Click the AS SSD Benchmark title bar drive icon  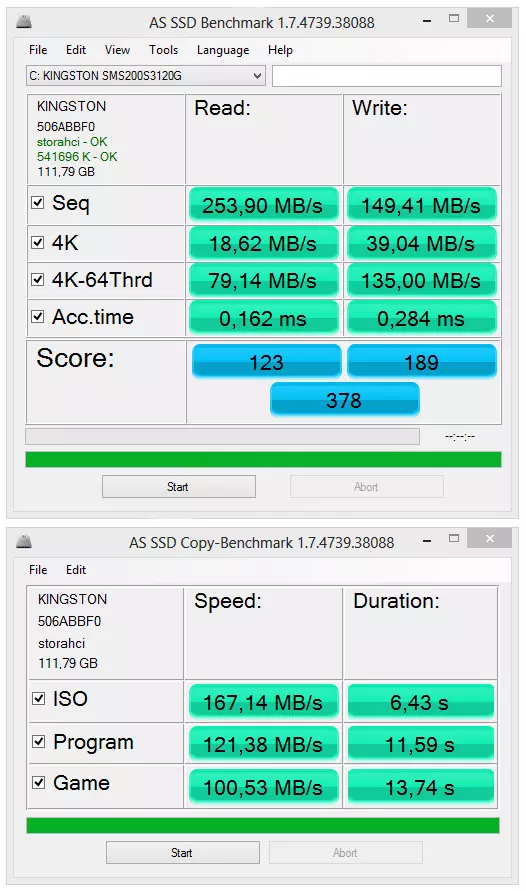point(23,22)
